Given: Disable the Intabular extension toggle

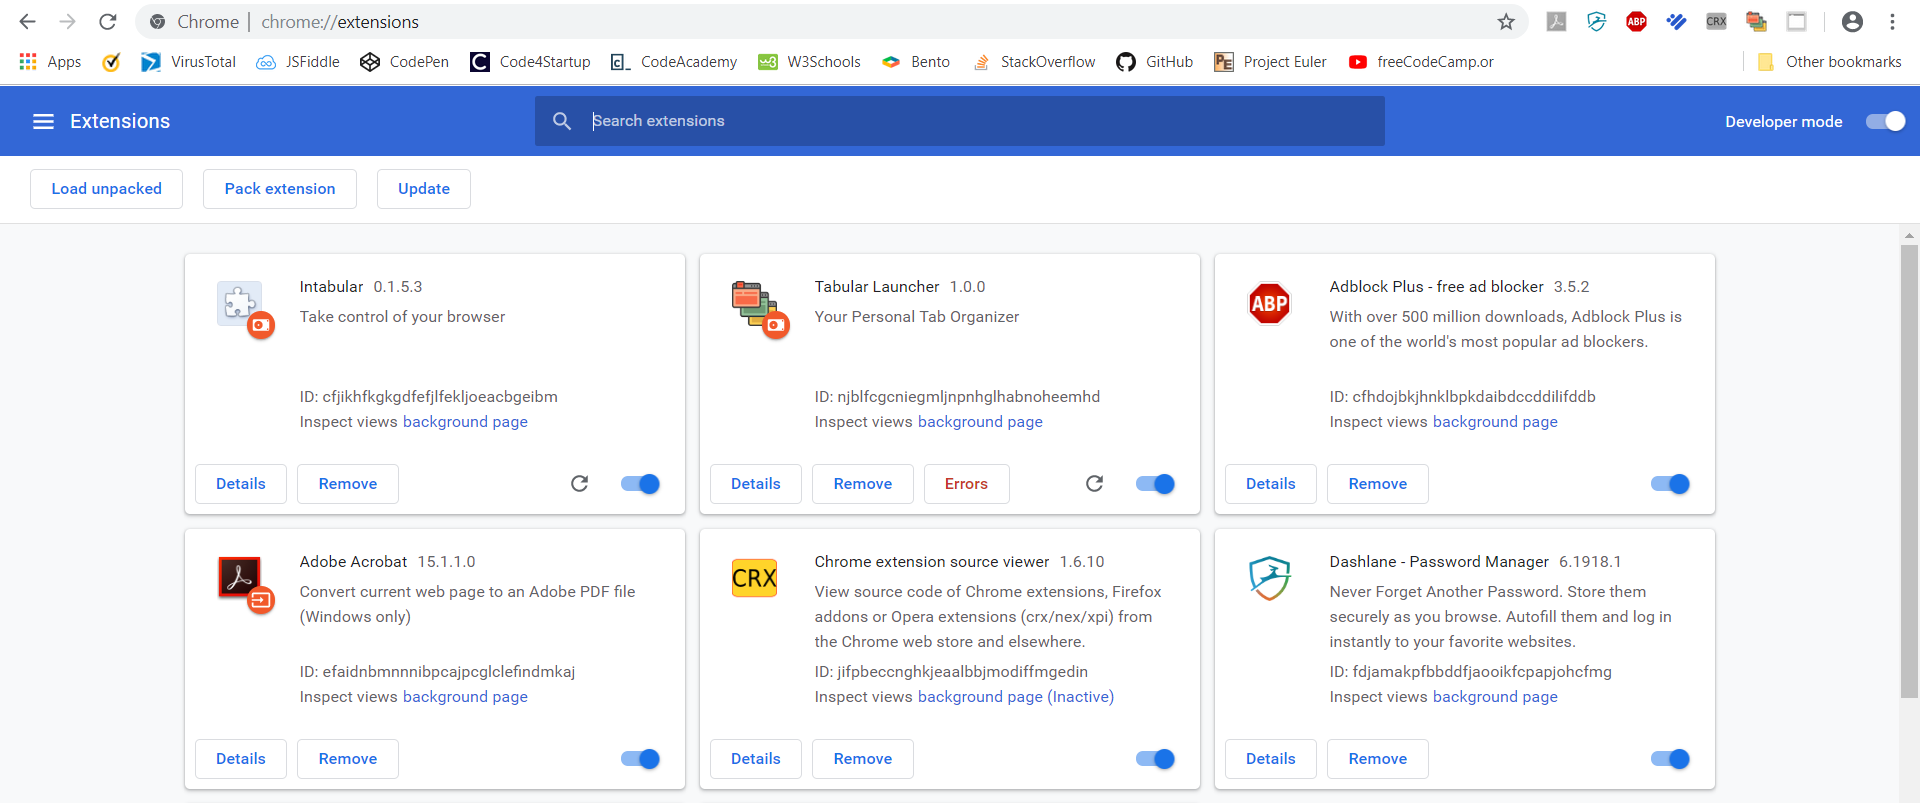Looking at the screenshot, I should [640, 484].
